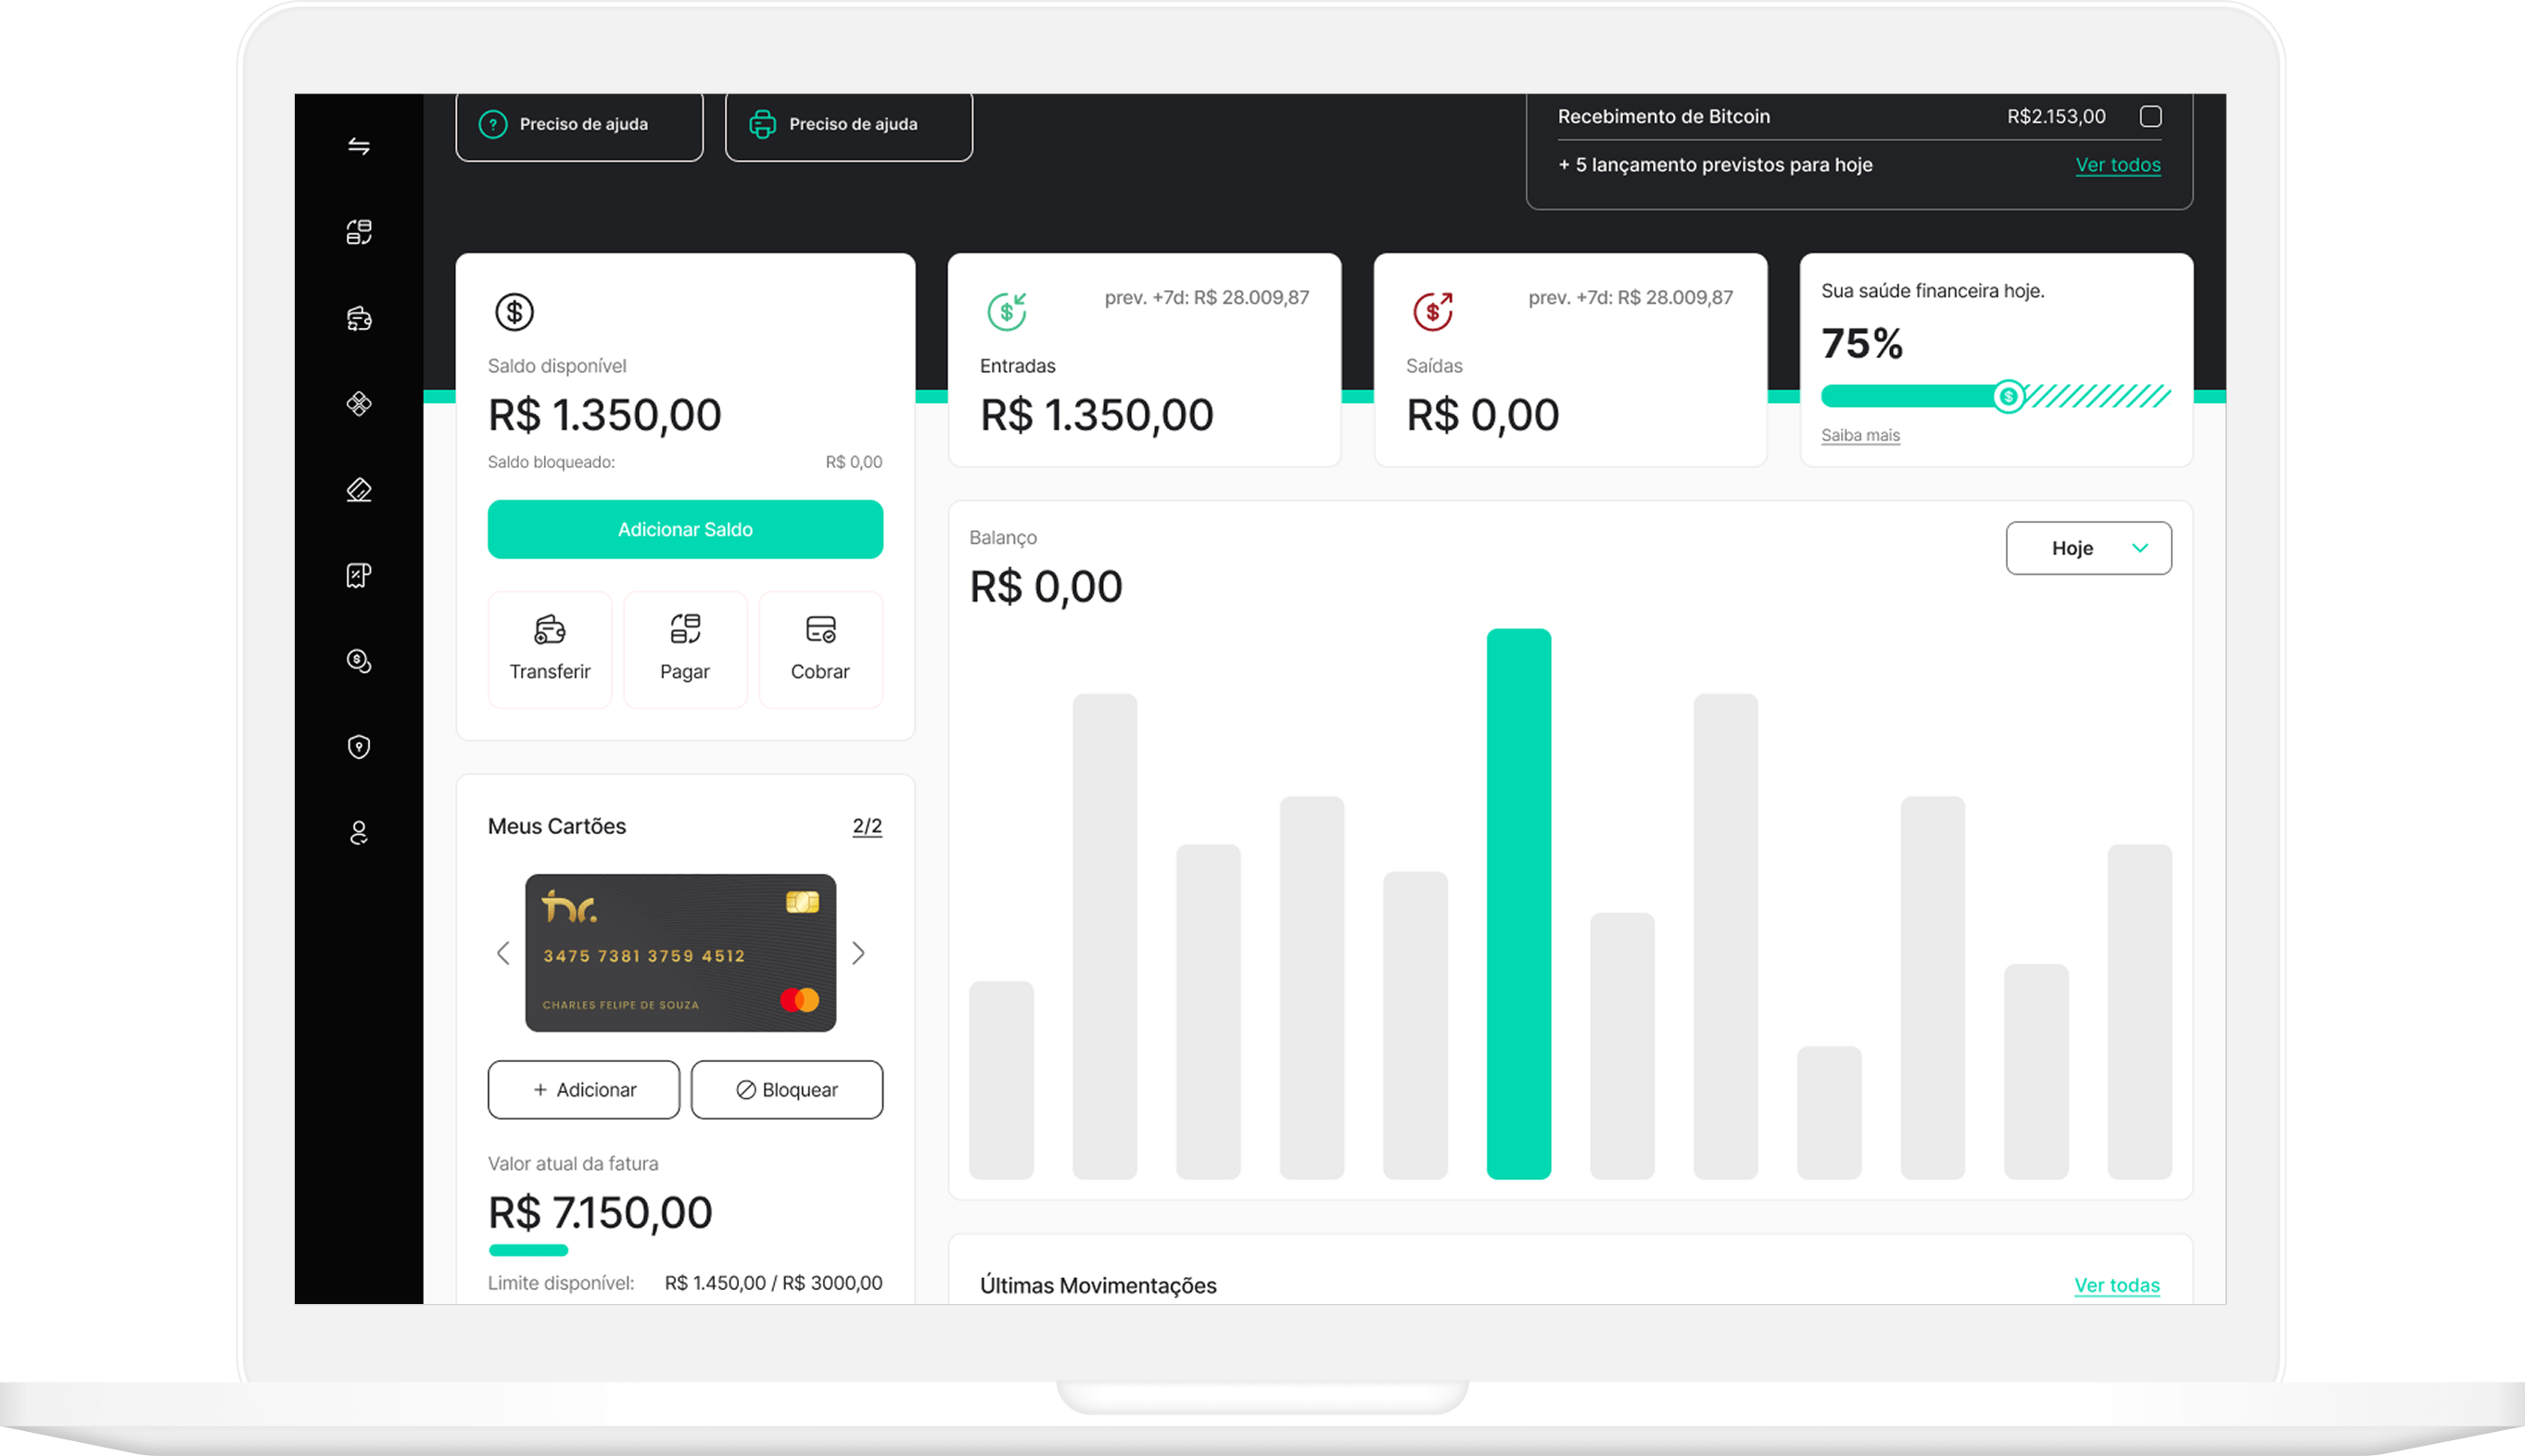
Task: Click the Pagar quick action
Action: [685, 649]
